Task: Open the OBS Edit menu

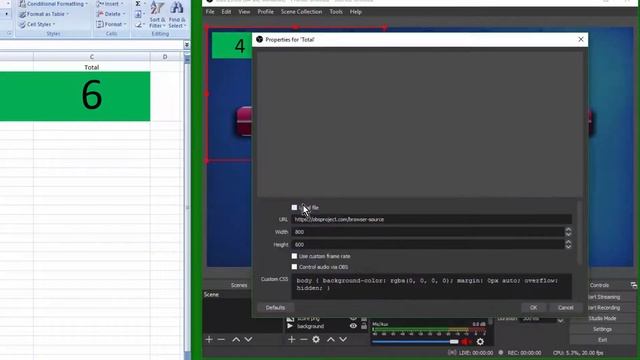Action: click(x=226, y=12)
